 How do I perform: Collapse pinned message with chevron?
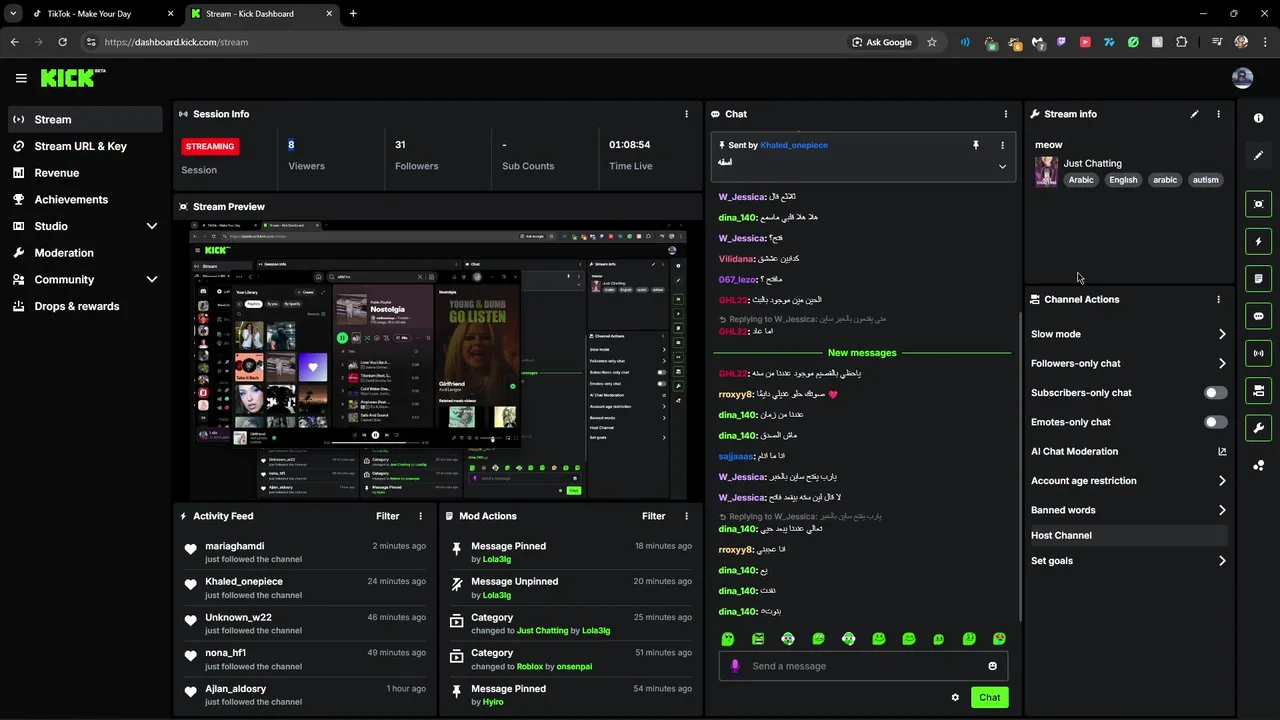(1002, 166)
